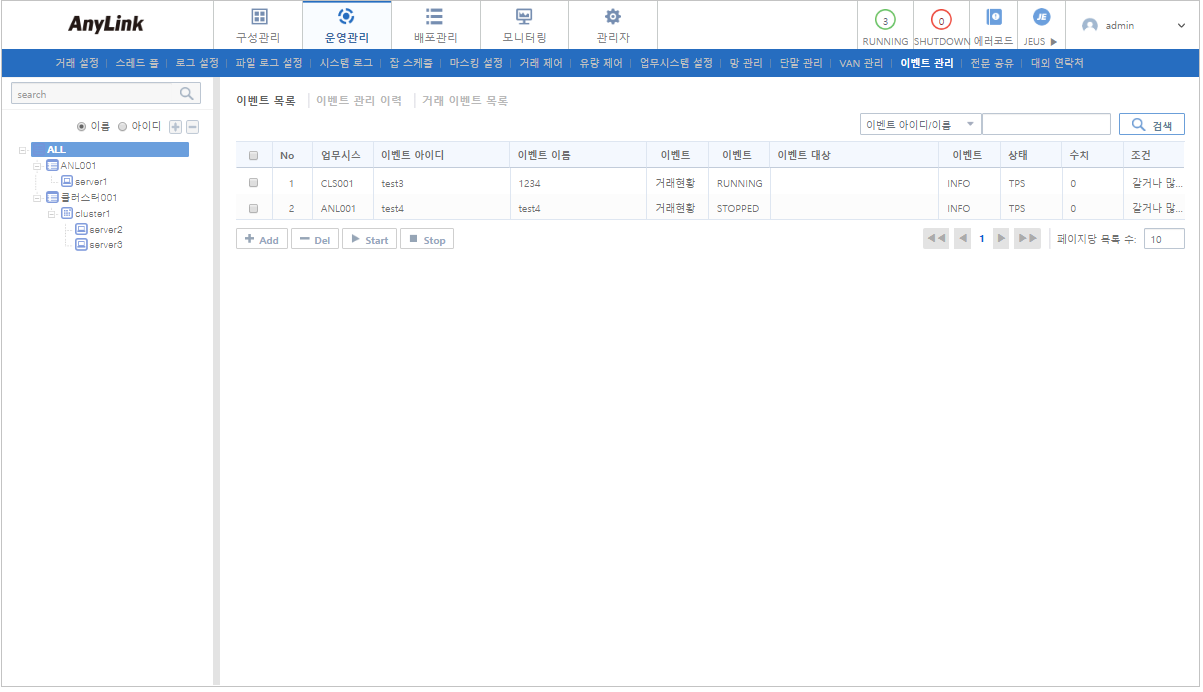This screenshot has width=1203, height=692.
Task: Expand the admin user menu
Action: click(x=1180, y=26)
